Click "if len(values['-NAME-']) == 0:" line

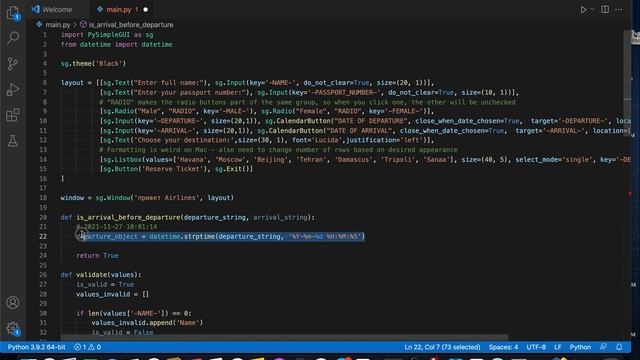[x=133, y=313]
